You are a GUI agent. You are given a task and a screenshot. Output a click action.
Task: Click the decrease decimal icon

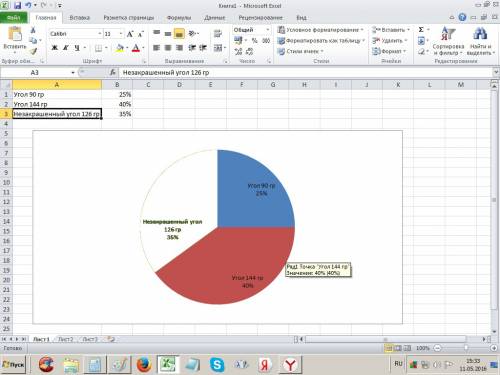pos(249,51)
